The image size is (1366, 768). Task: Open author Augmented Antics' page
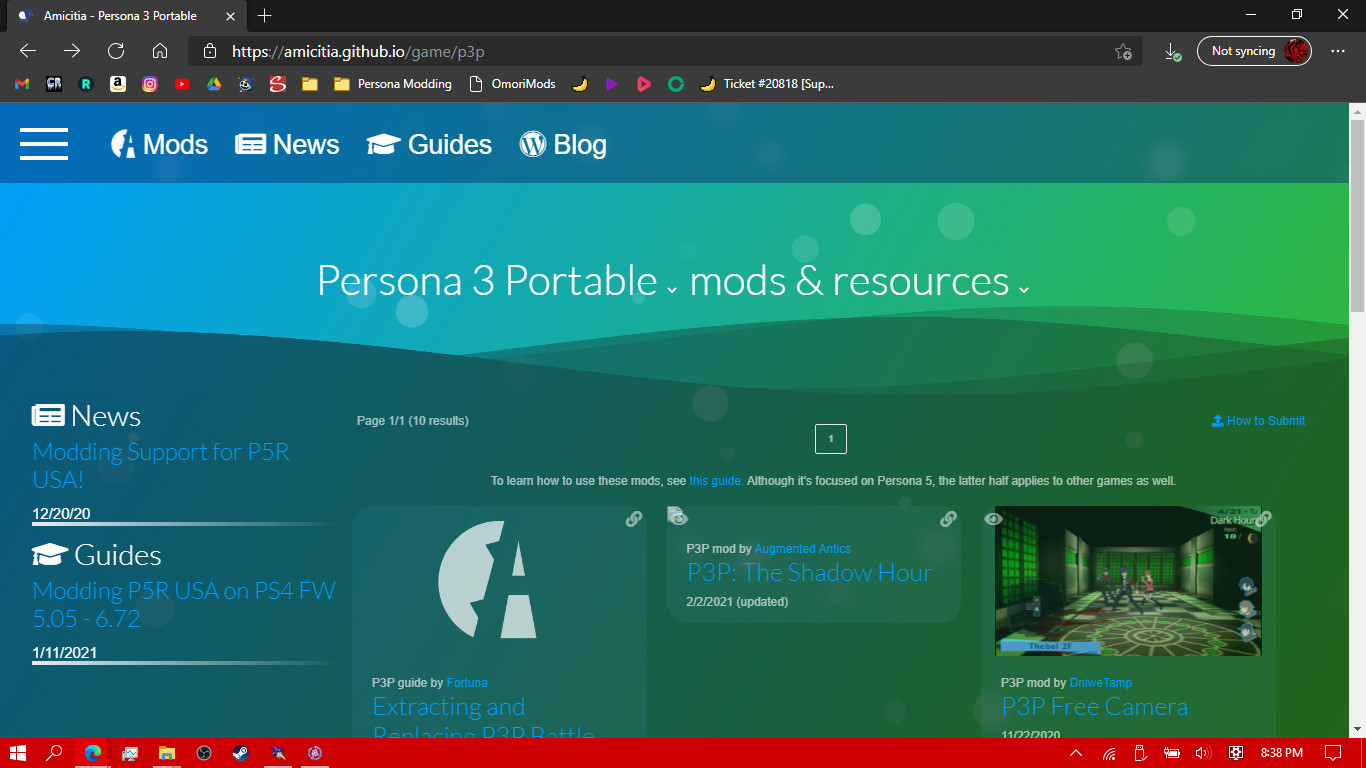coord(803,549)
